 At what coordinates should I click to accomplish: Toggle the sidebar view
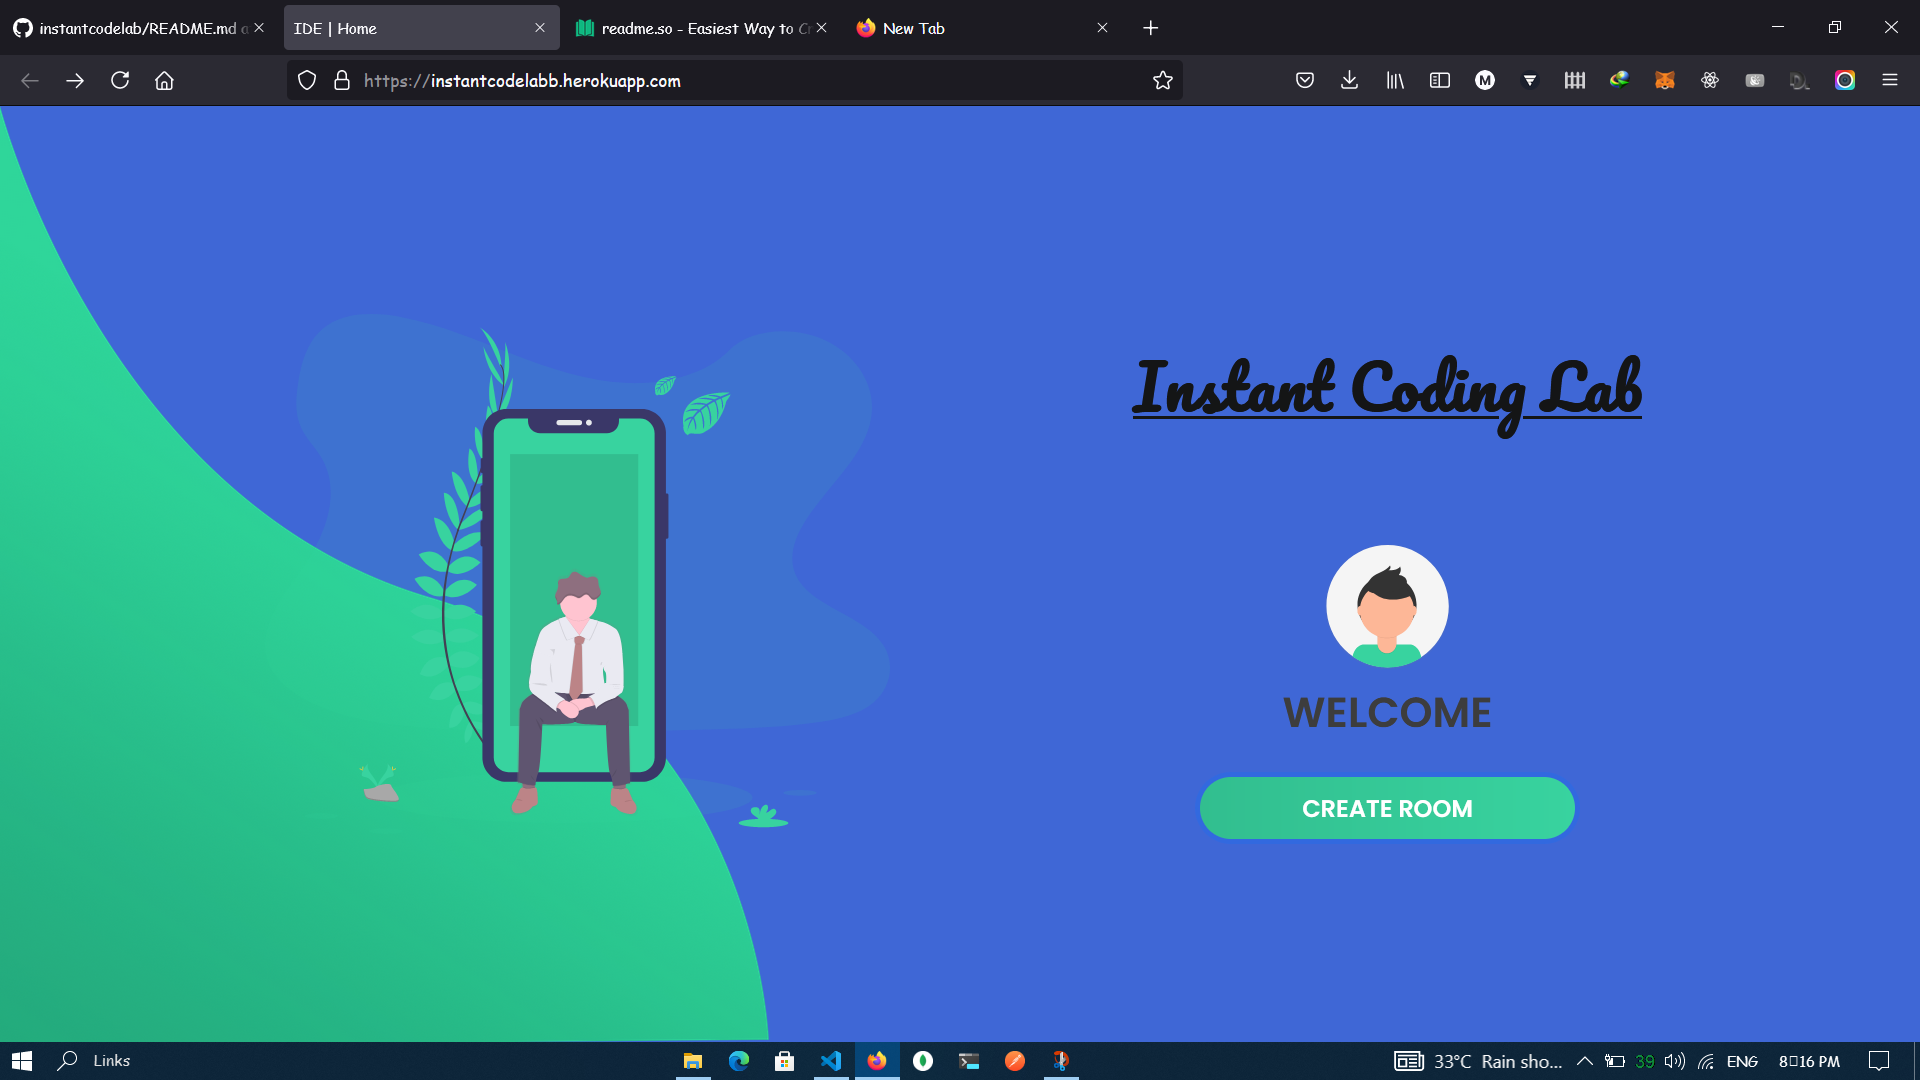click(1439, 81)
